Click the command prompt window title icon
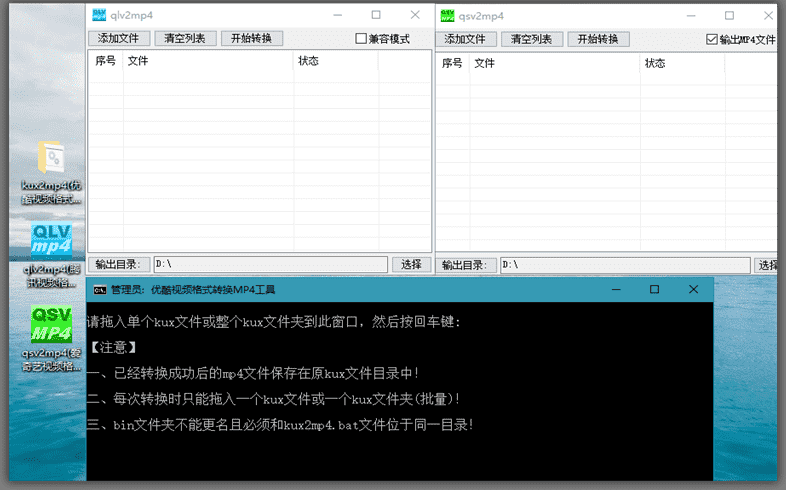Screen dimensions: 786x490 pos(100,290)
